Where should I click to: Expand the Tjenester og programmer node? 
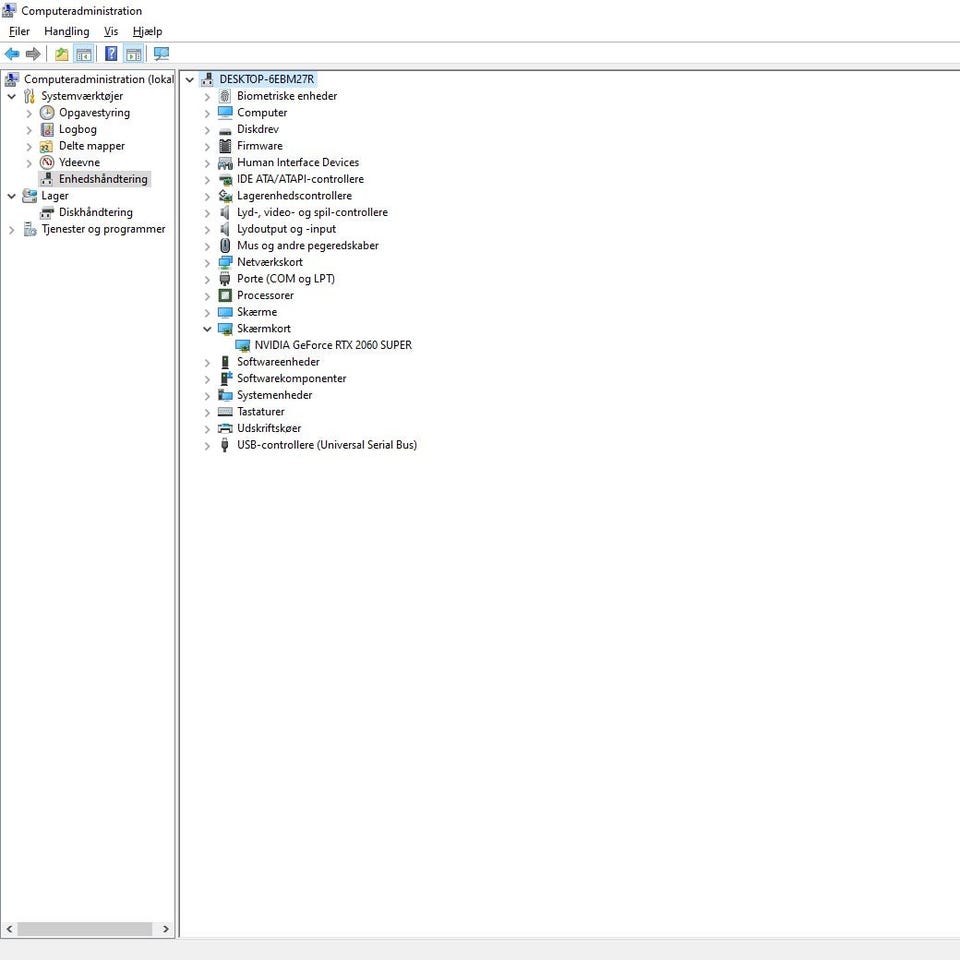(11, 230)
